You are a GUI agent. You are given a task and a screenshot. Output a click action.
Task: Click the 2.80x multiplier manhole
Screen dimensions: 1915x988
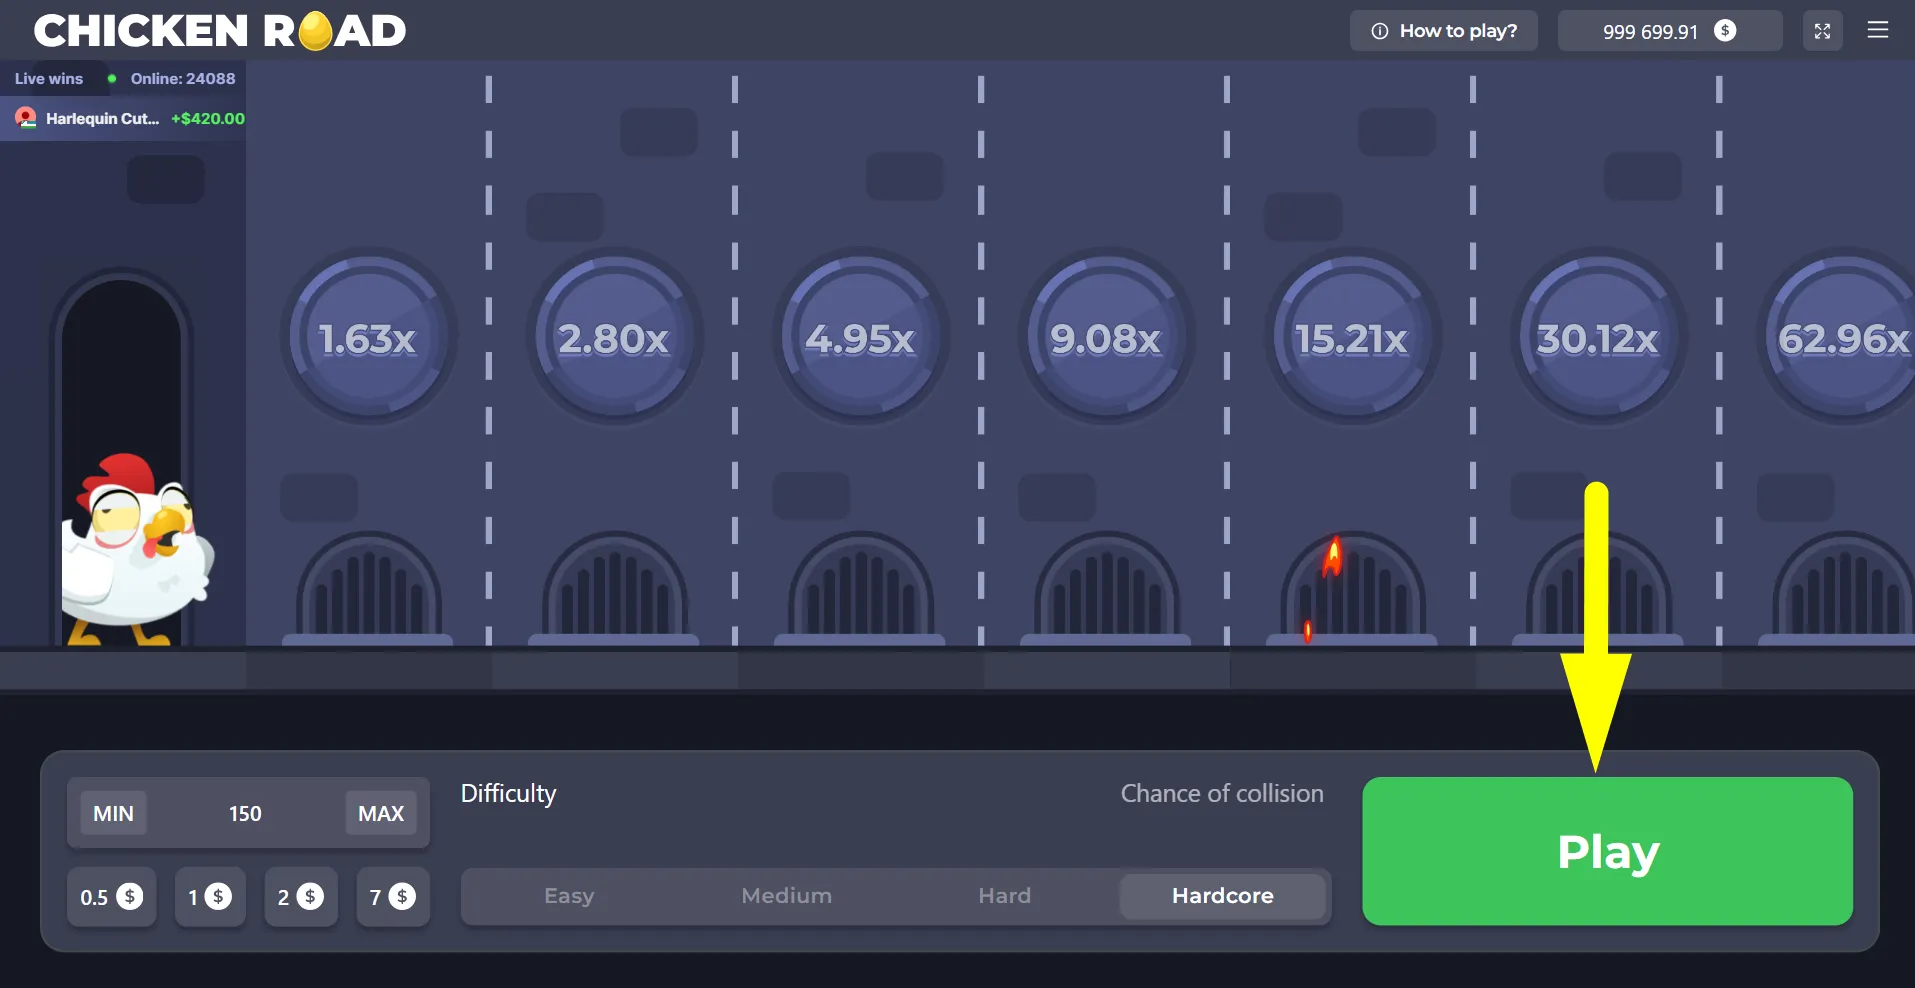click(x=614, y=337)
